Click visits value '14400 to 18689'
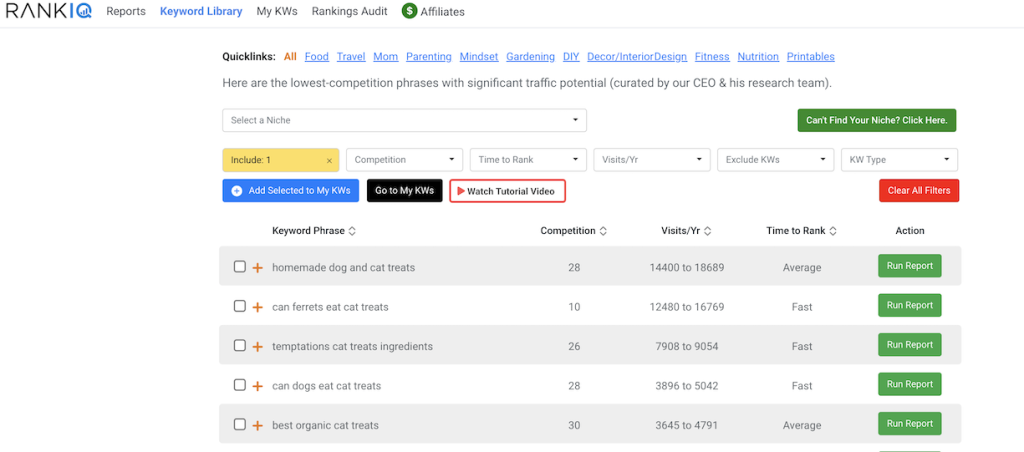This screenshot has width=1024, height=452. pos(686,268)
